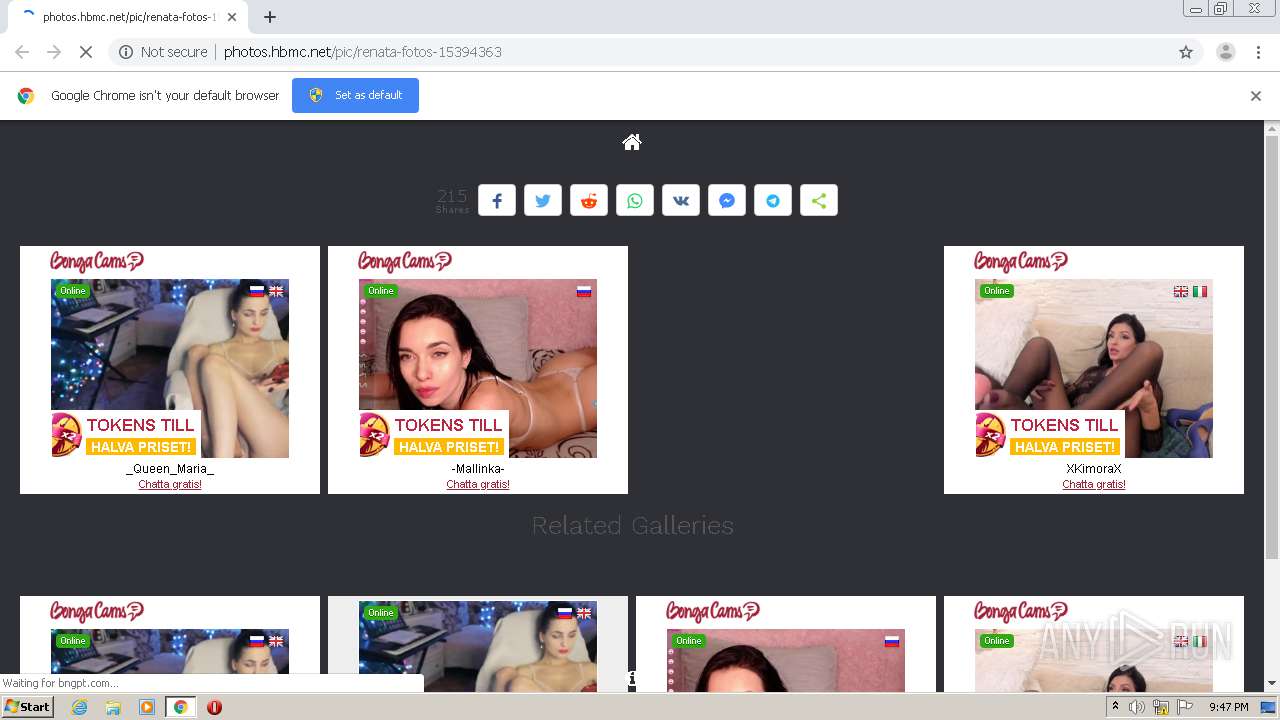
Task: Click the _Queen_Maria_ name text
Action: pyautogui.click(x=170, y=469)
